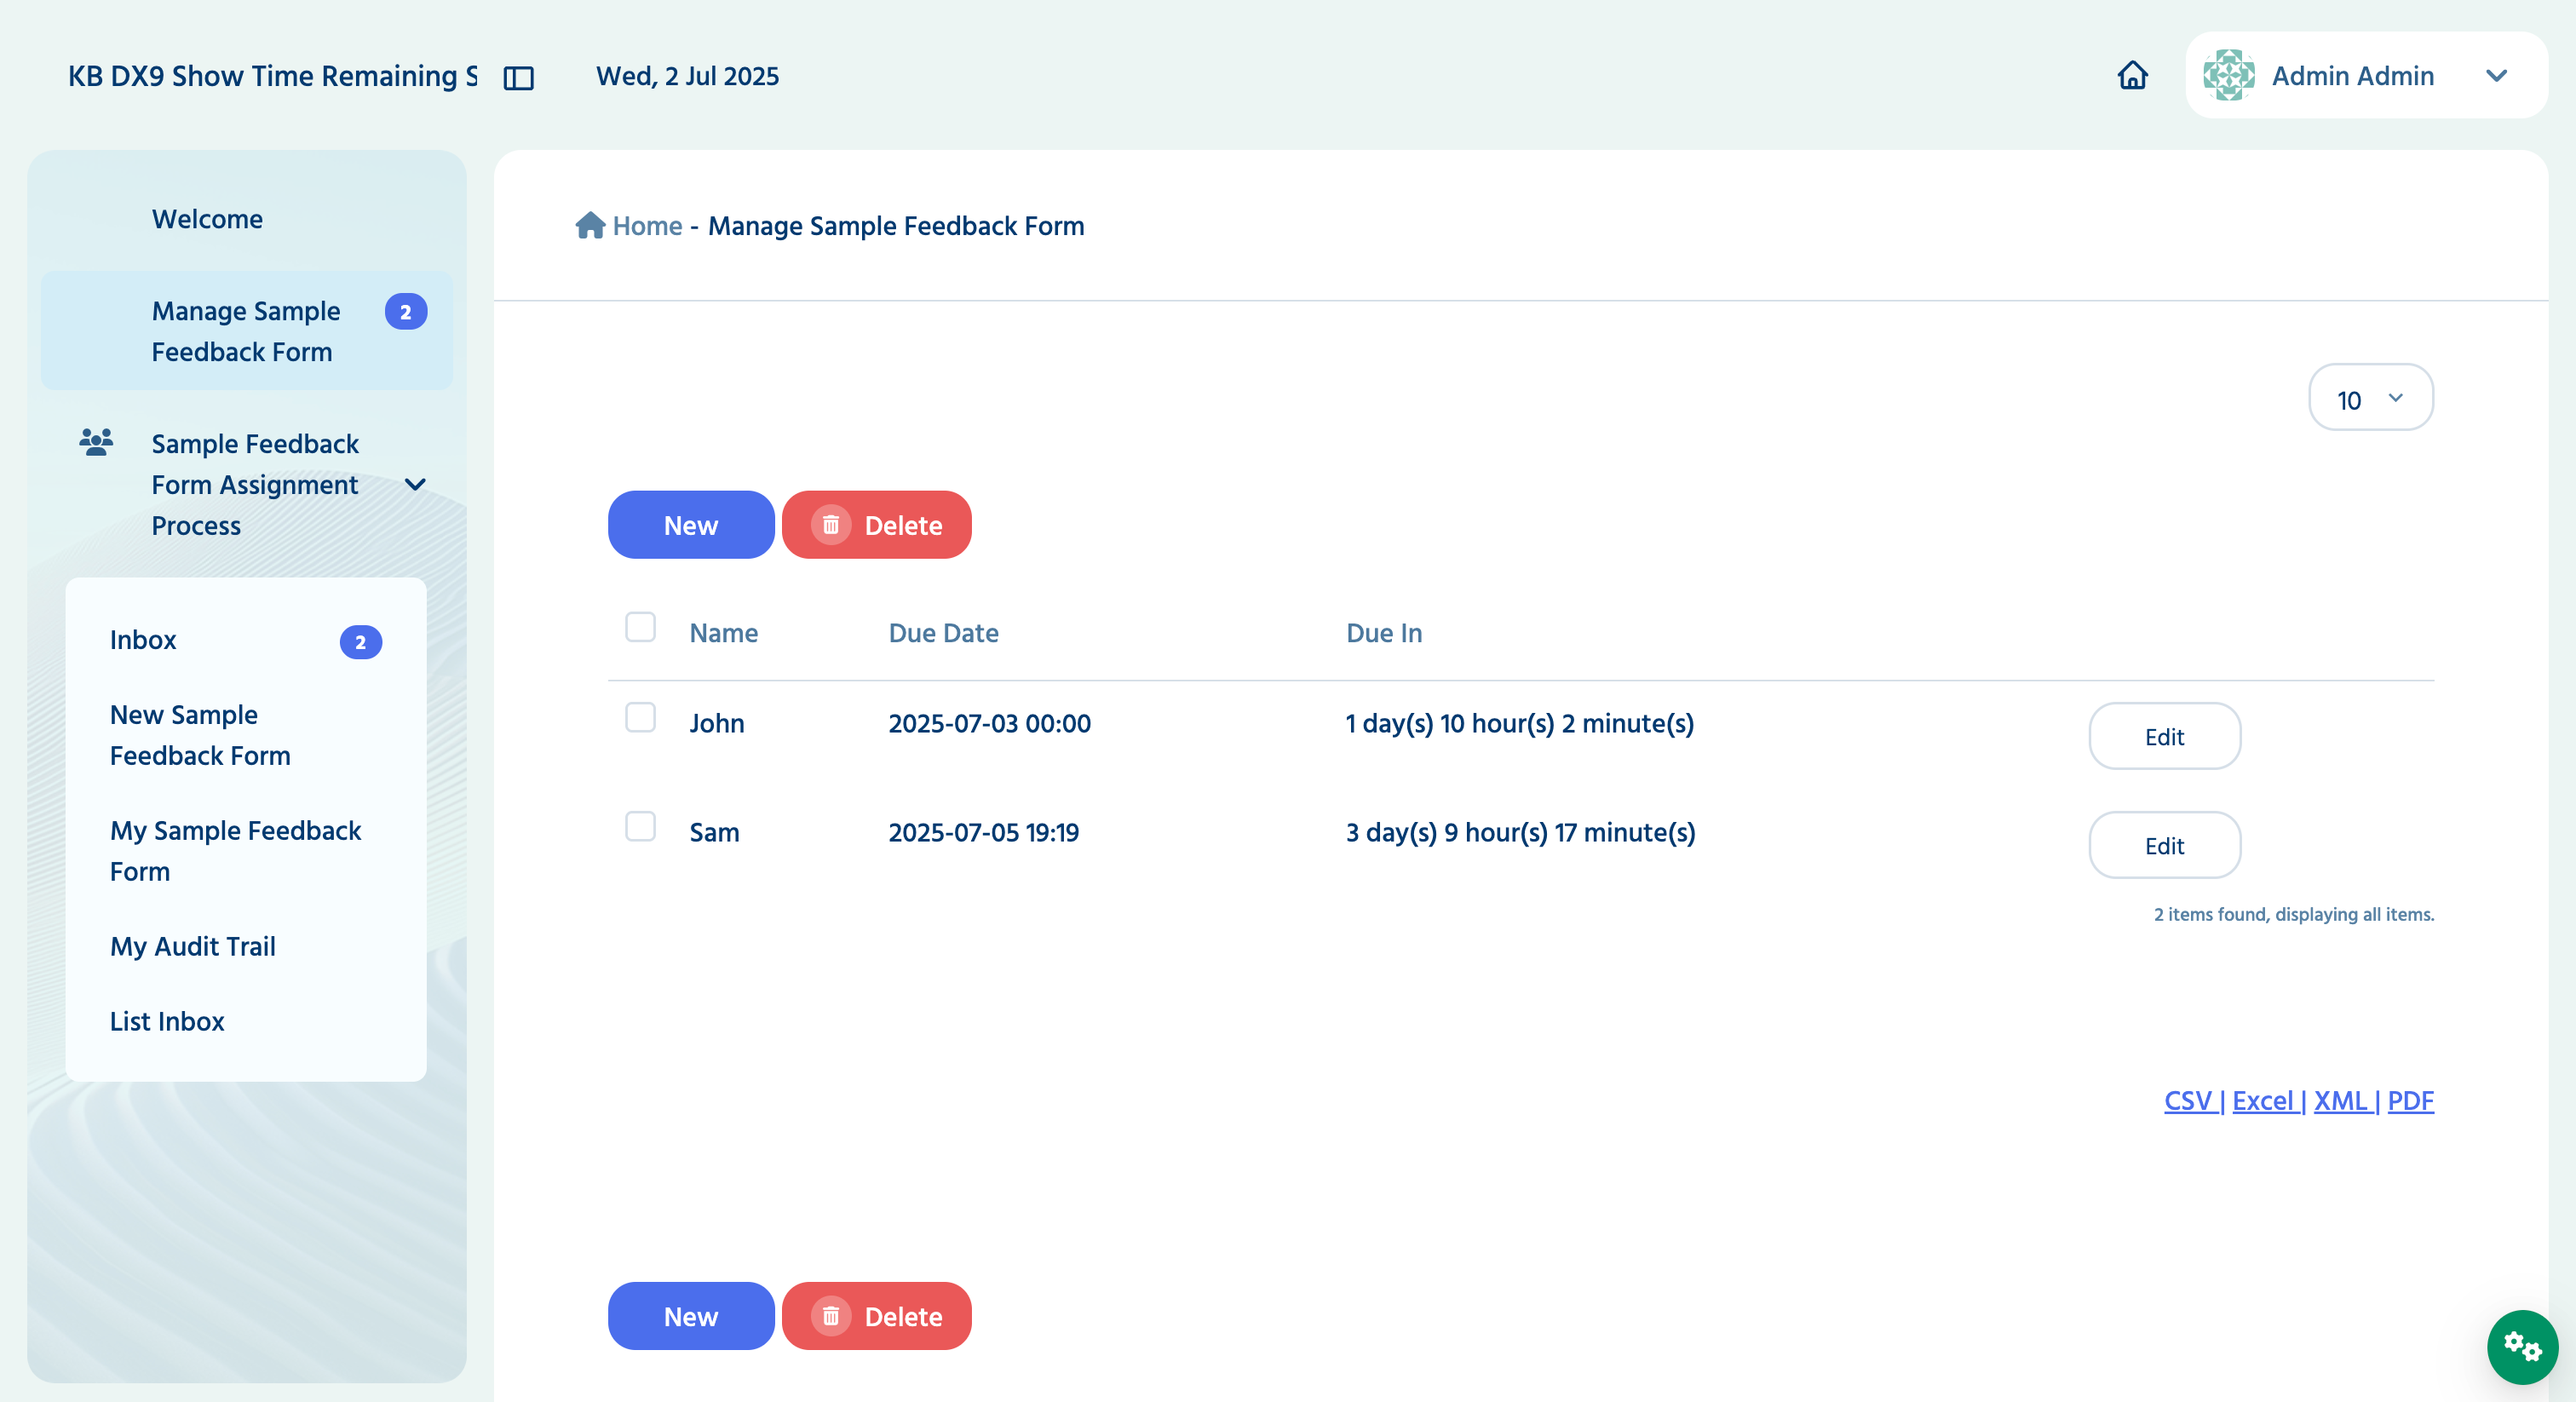The image size is (2576, 1402).
Task: Click the Manage Sample Feedback Form breadcrumb title
Action: [896, 226]
